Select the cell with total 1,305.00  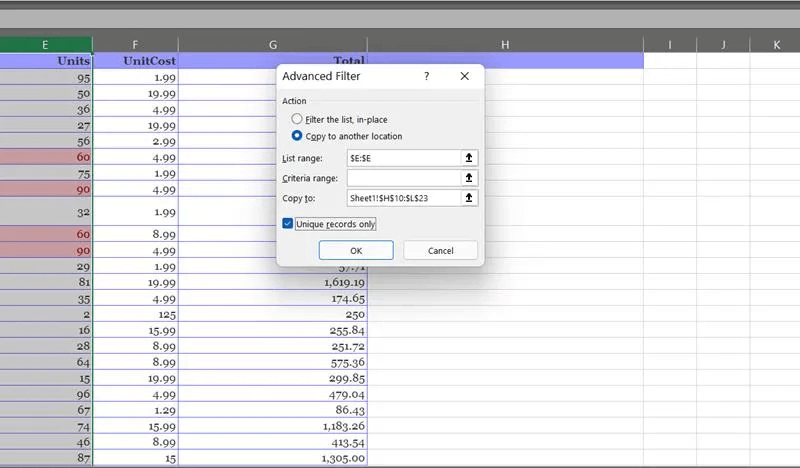(x=272, y=458)
